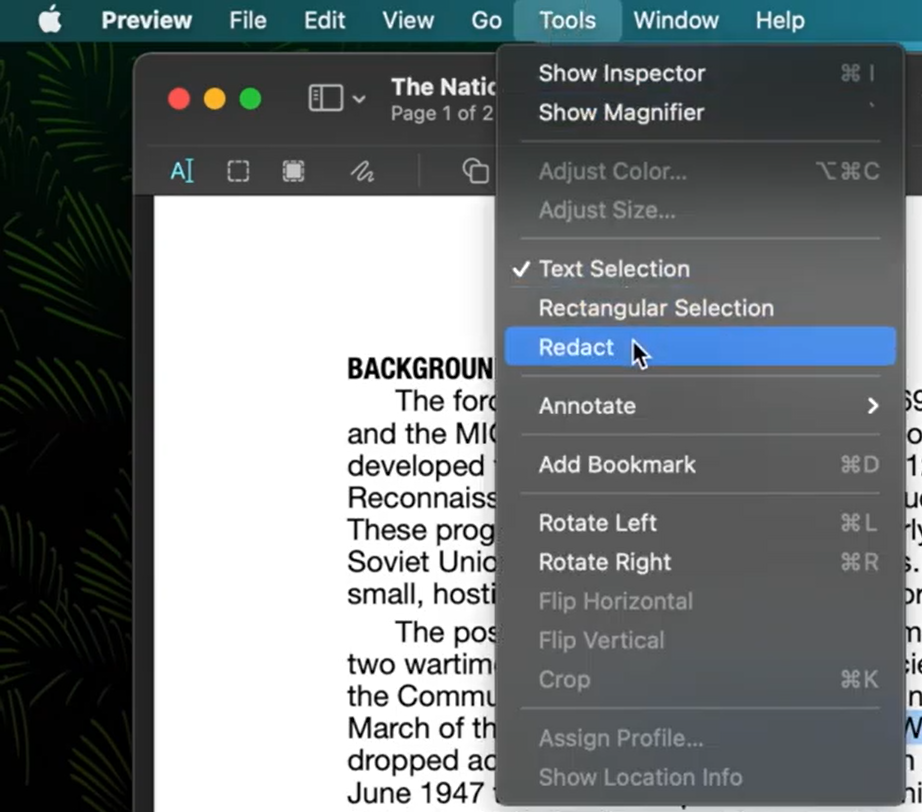922x812 pixels.
Task: Click the red close window button
Action: click(179, 98)
